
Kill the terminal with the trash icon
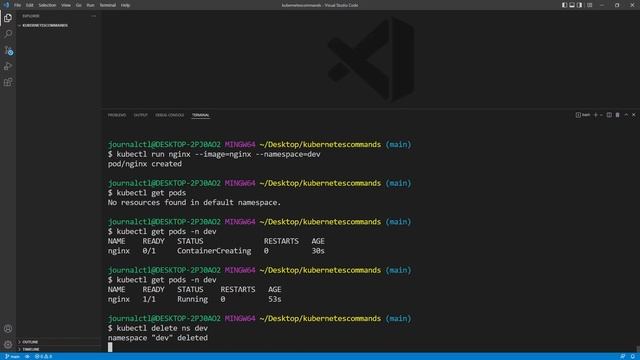618,115
